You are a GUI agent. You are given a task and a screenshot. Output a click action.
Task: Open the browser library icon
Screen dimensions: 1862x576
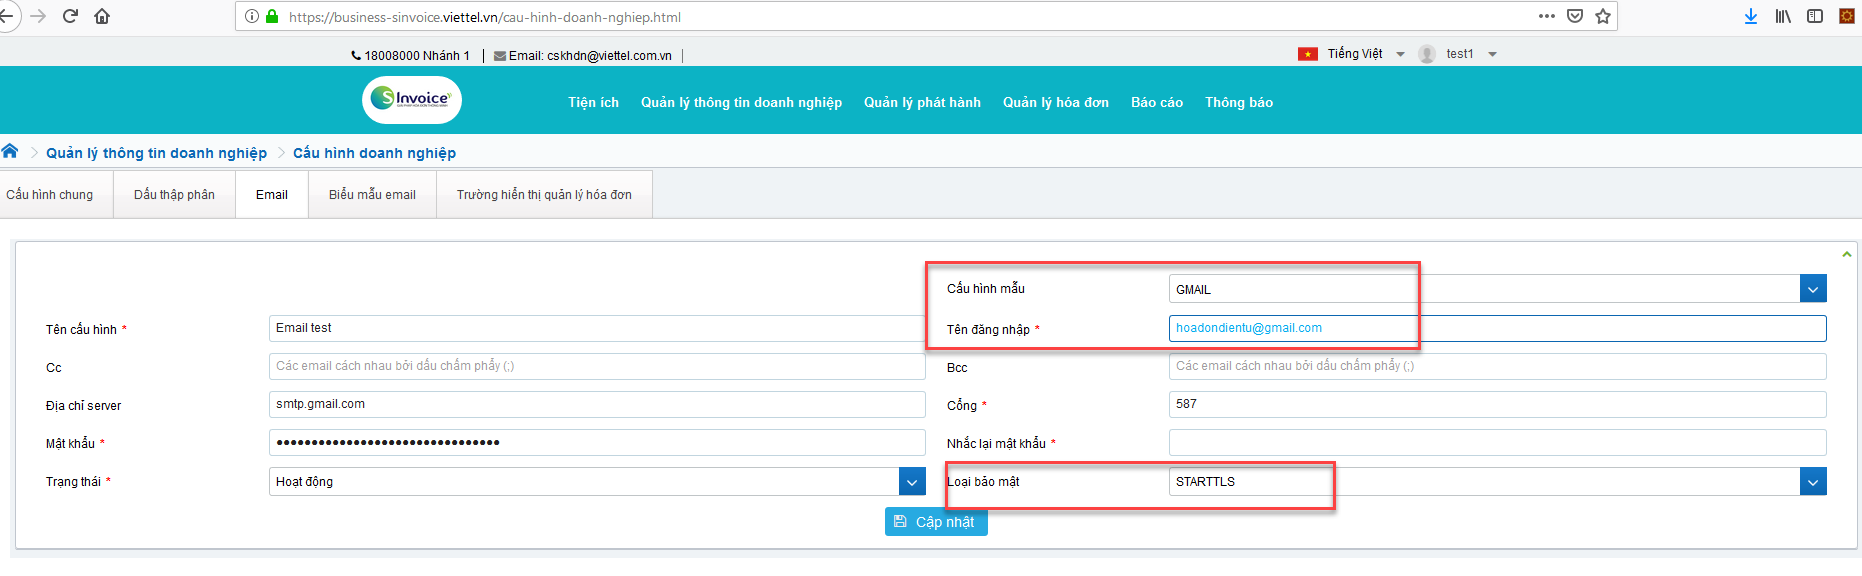pos(1783,16)
